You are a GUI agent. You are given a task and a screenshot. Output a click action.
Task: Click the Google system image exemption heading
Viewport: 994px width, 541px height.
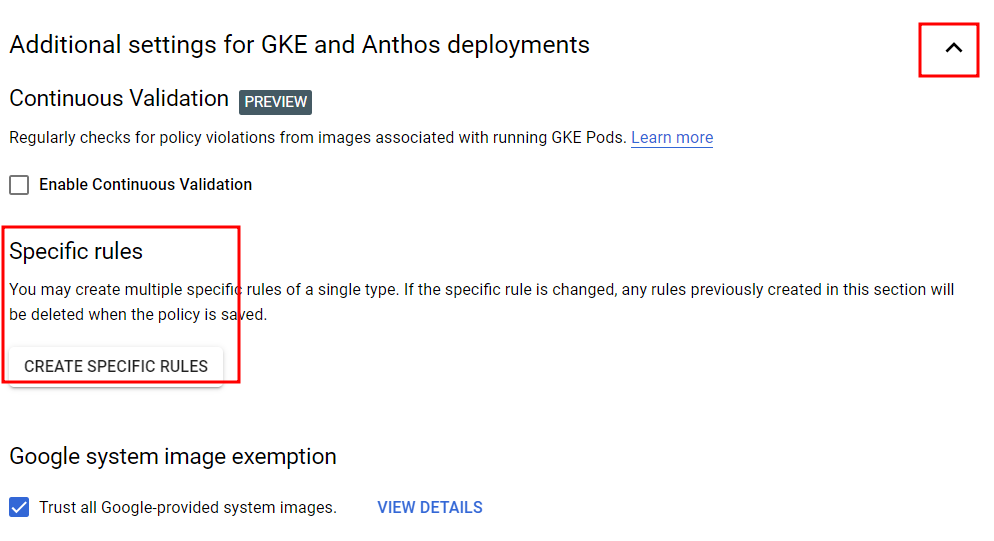click(x=172, y=457)
